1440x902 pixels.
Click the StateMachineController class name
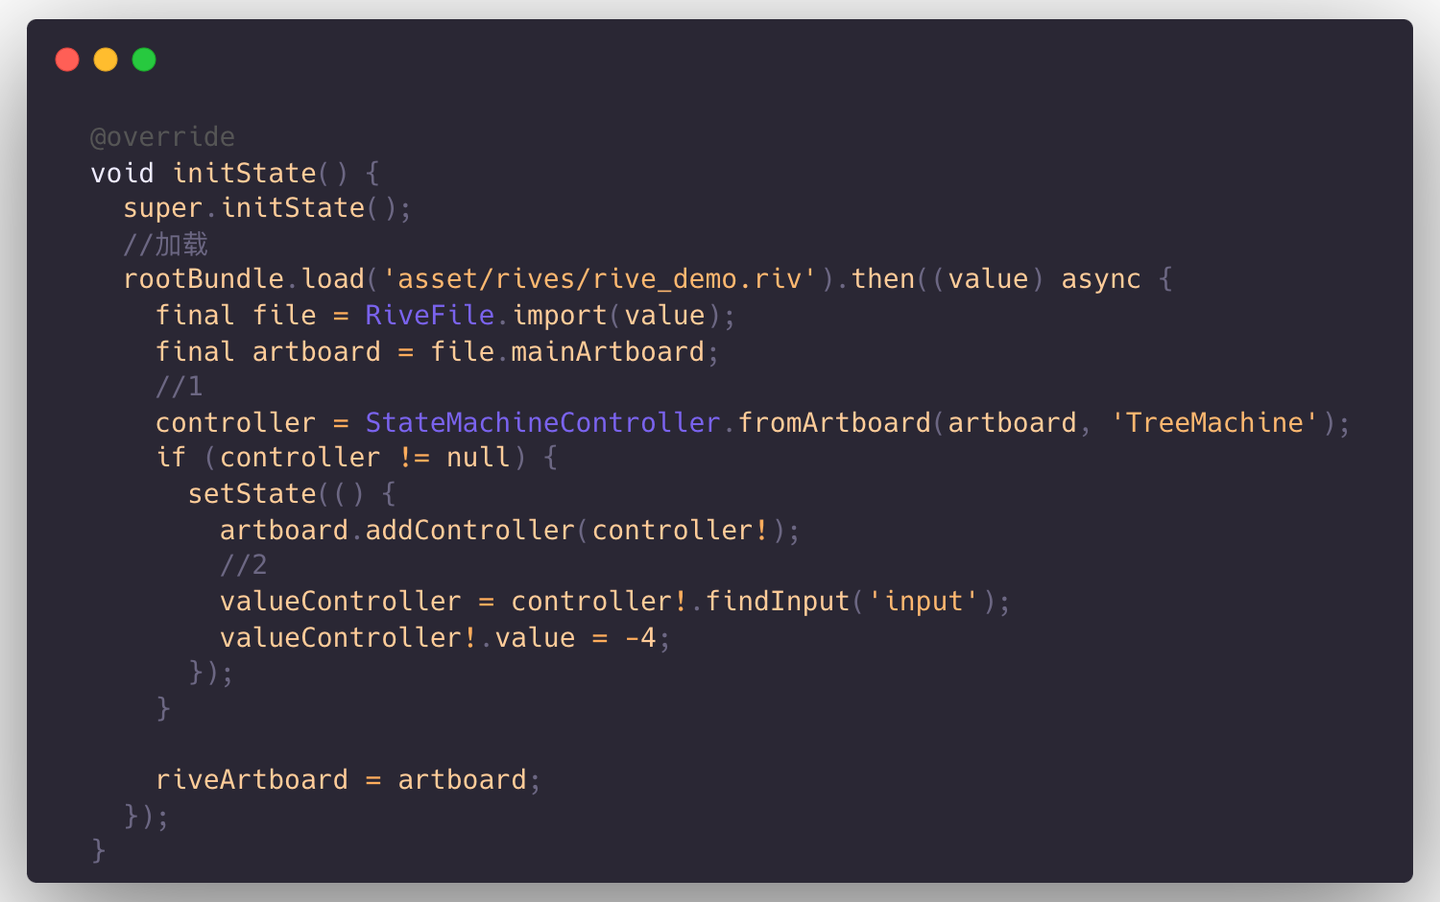(x=542, y=423)
